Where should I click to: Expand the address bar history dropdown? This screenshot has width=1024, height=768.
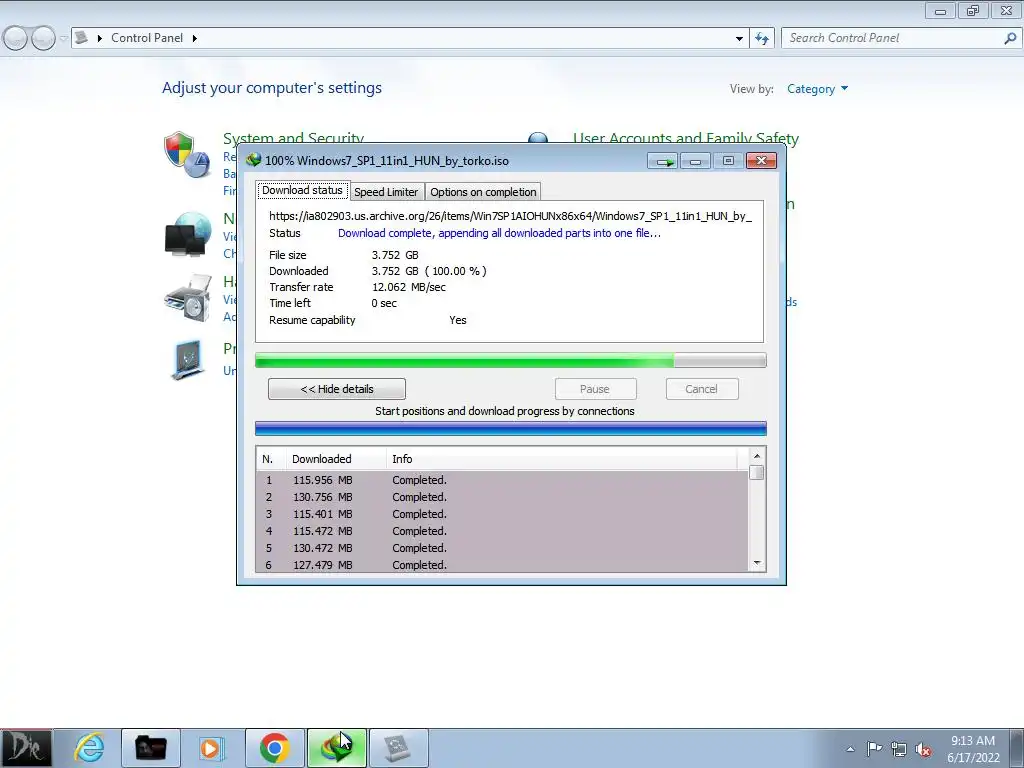click(x=739, y=39)
